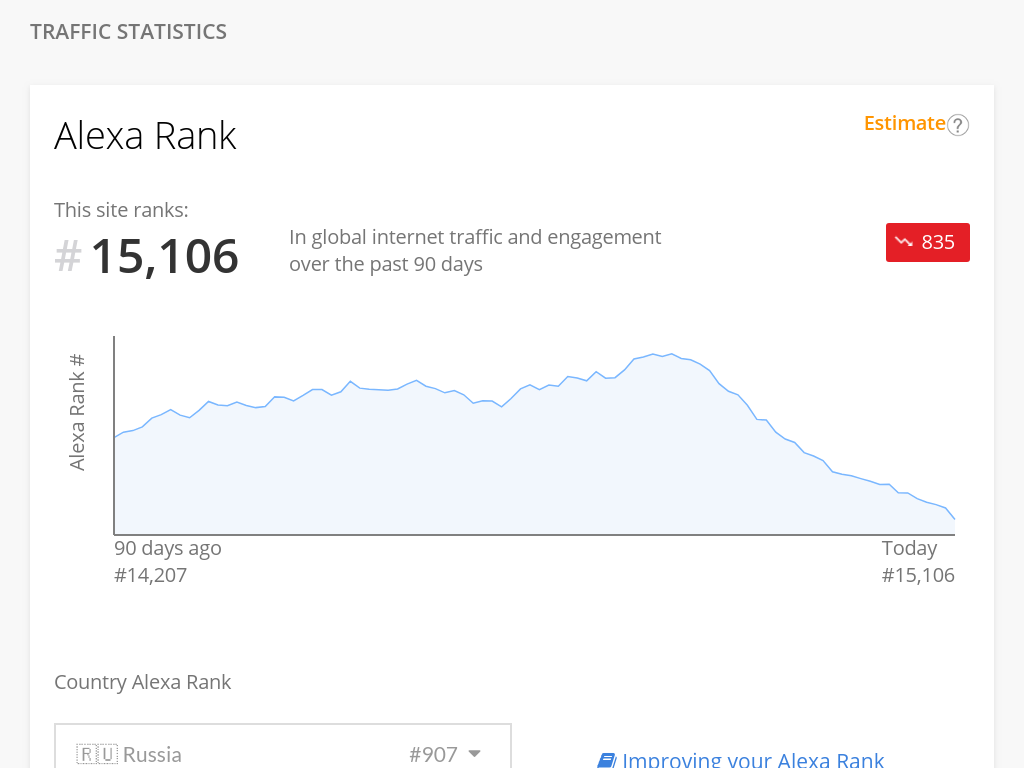Click the vertical Alexa Rank # axis label
1024x768 pixels.
pyautogui.click(x=77, y=412)
